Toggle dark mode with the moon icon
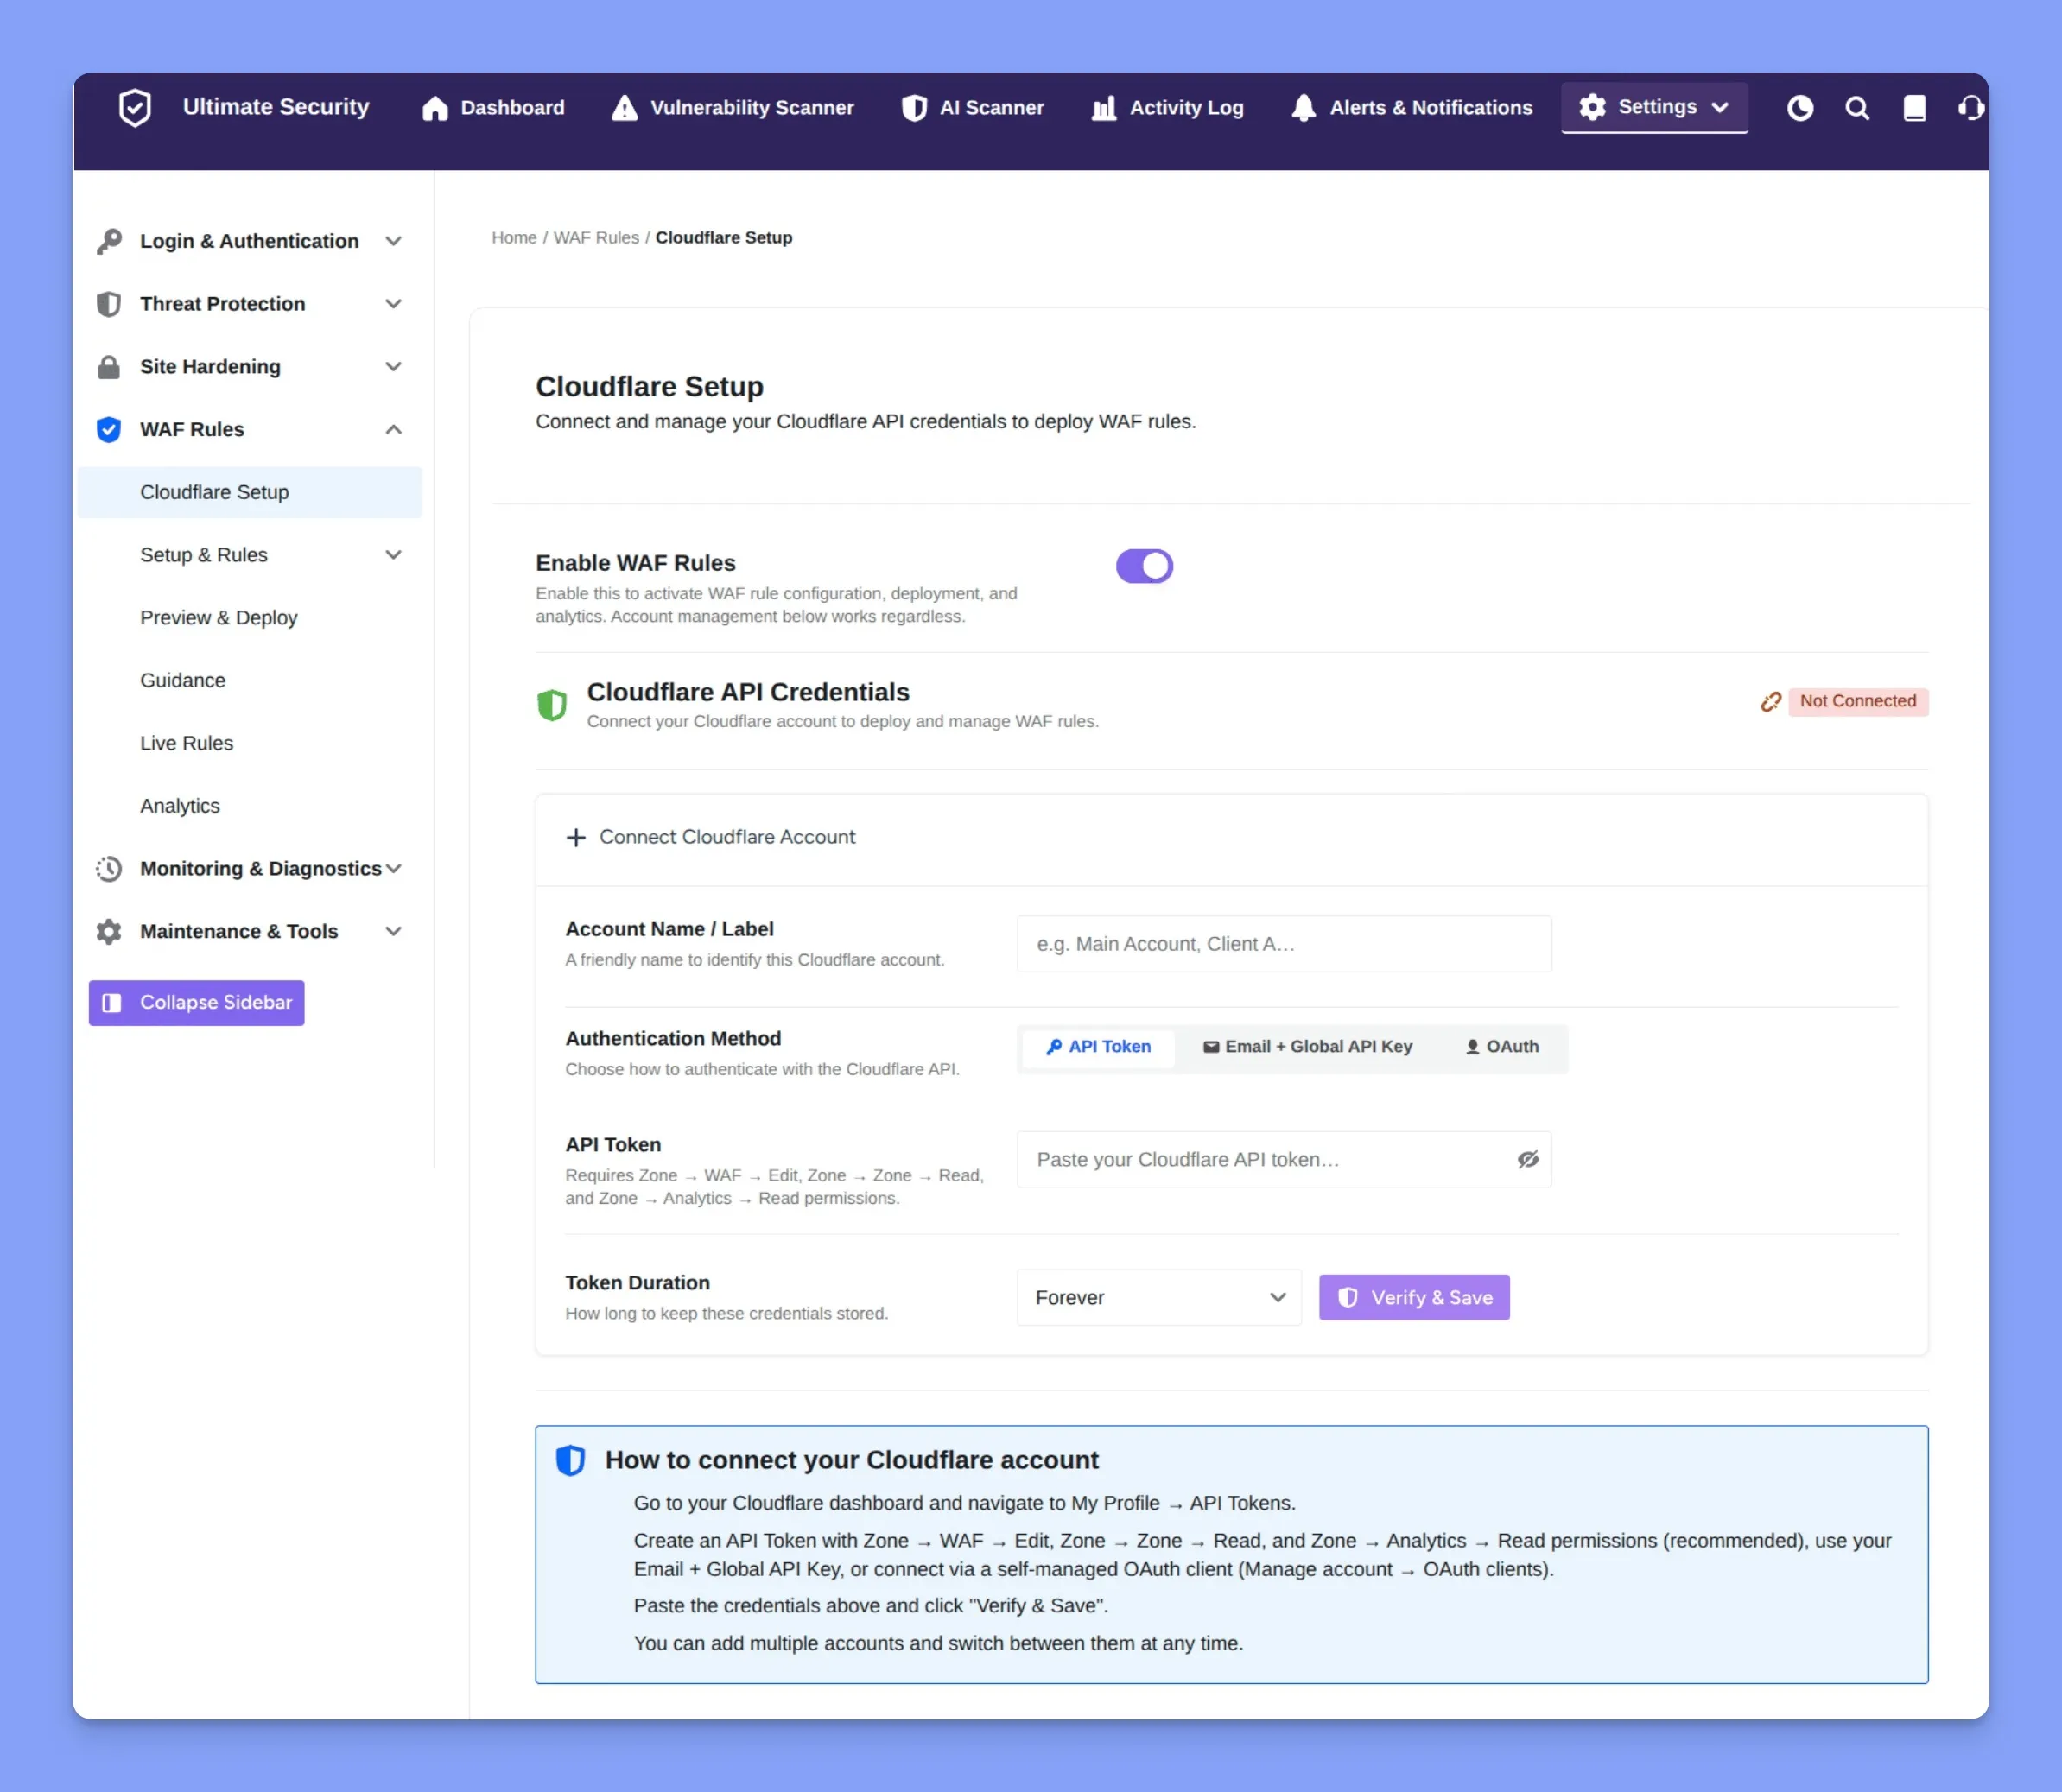The height and width of the screenshot is (1792, 2062). tap(1799, 108)
